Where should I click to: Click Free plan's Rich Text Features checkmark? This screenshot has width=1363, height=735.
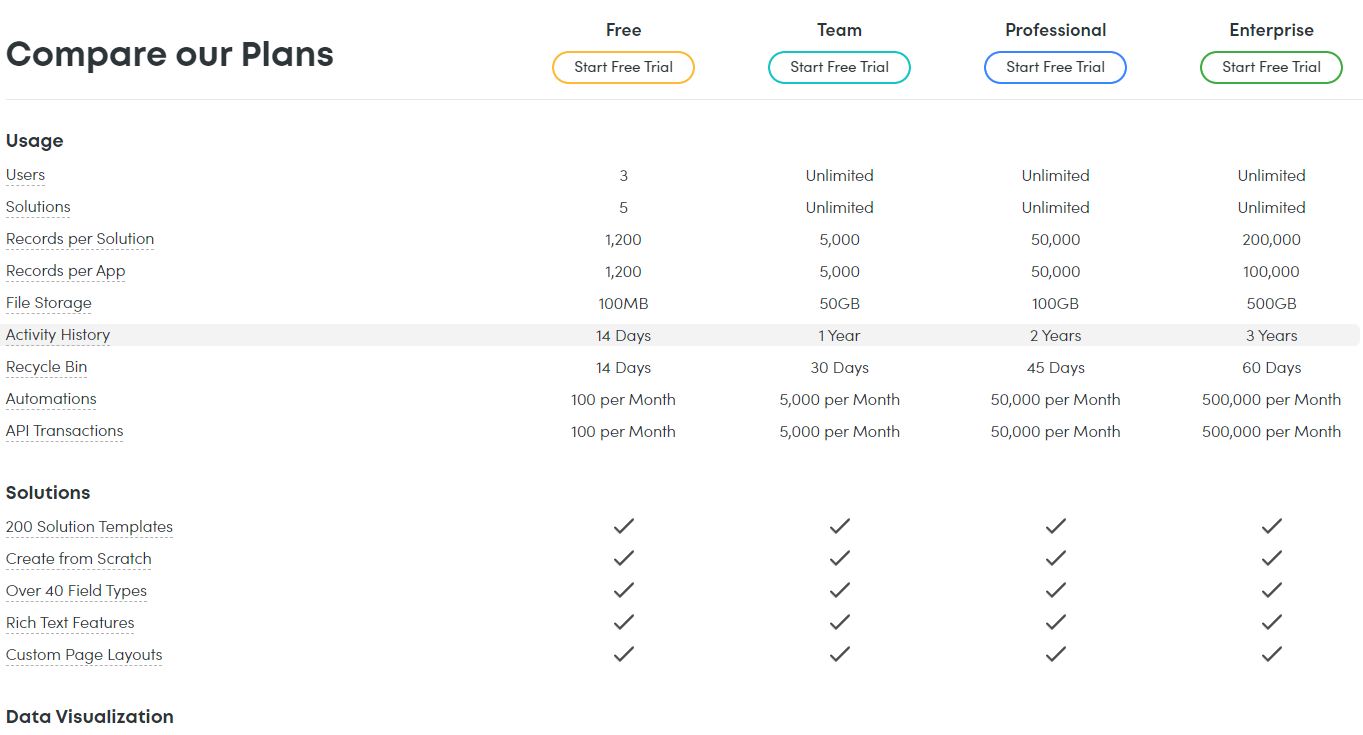[623, 622]
